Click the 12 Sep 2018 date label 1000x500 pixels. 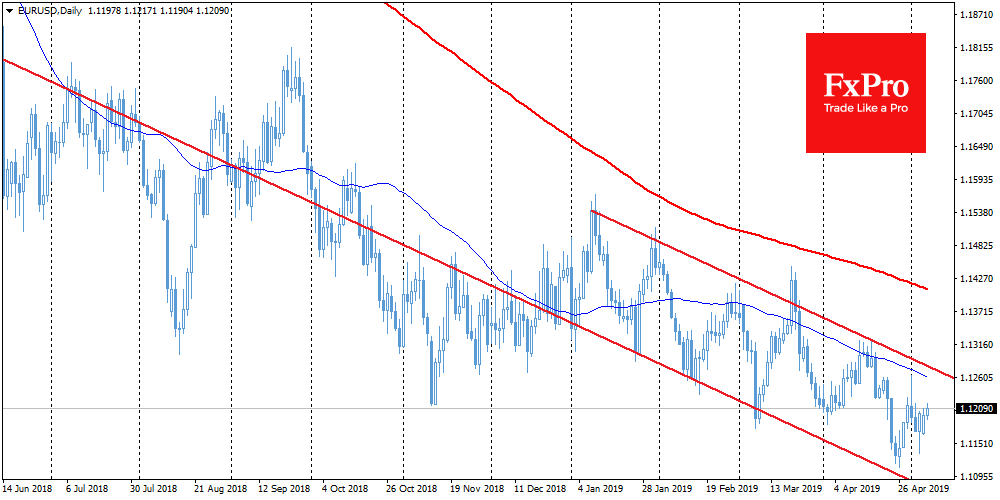pyautogui.click(x=284, y=491)
